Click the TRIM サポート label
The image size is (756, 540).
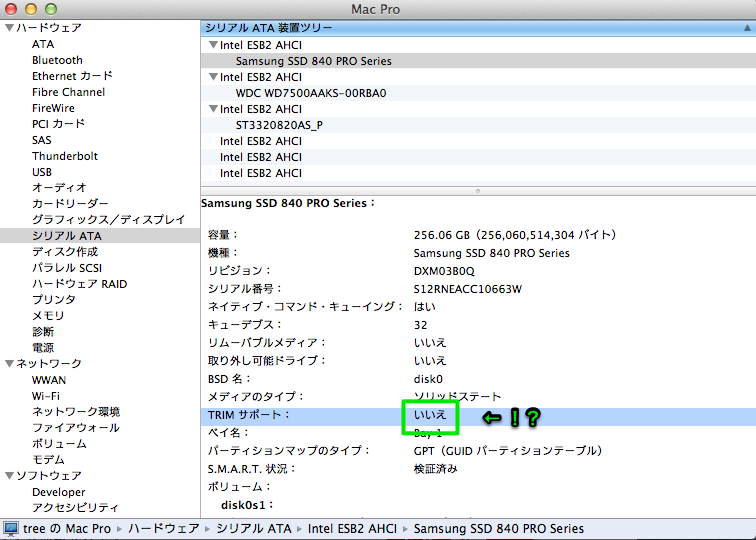pyautogui.click(x=247, y=415)
